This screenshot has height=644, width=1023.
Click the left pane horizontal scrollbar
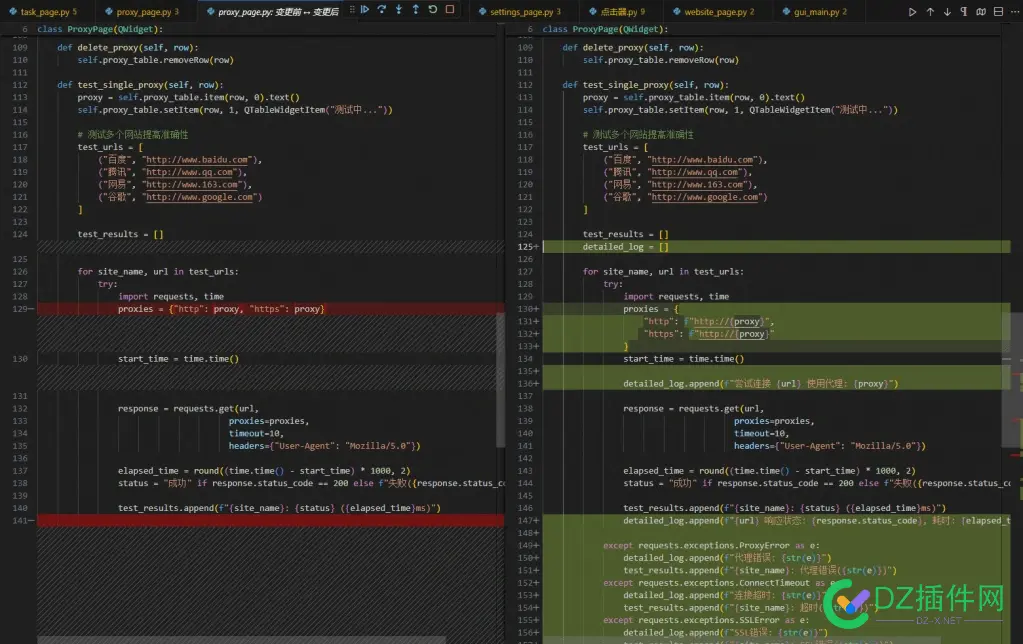click(241, 639)
